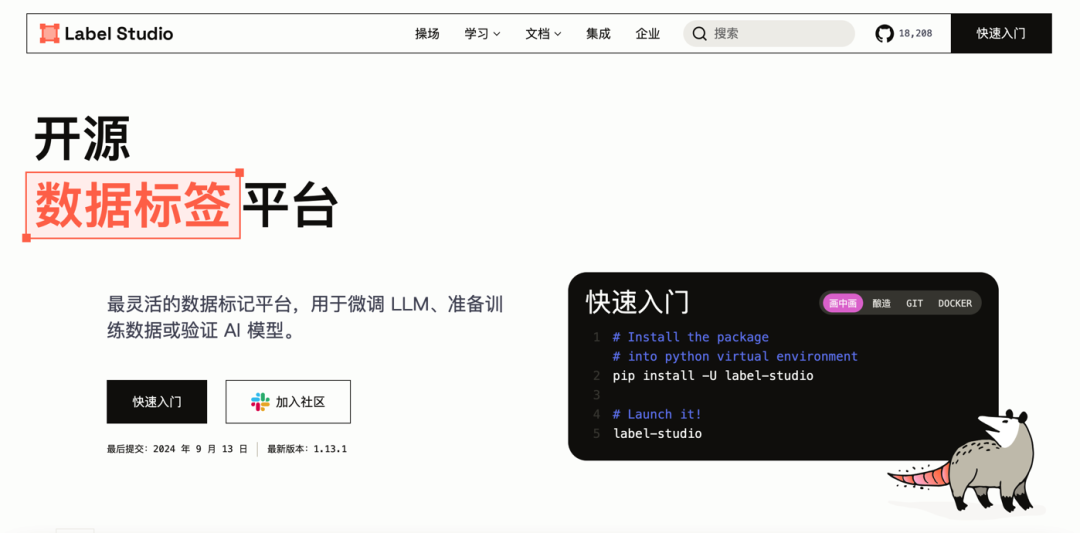Click the Label Studio brand text

[119, 33]
